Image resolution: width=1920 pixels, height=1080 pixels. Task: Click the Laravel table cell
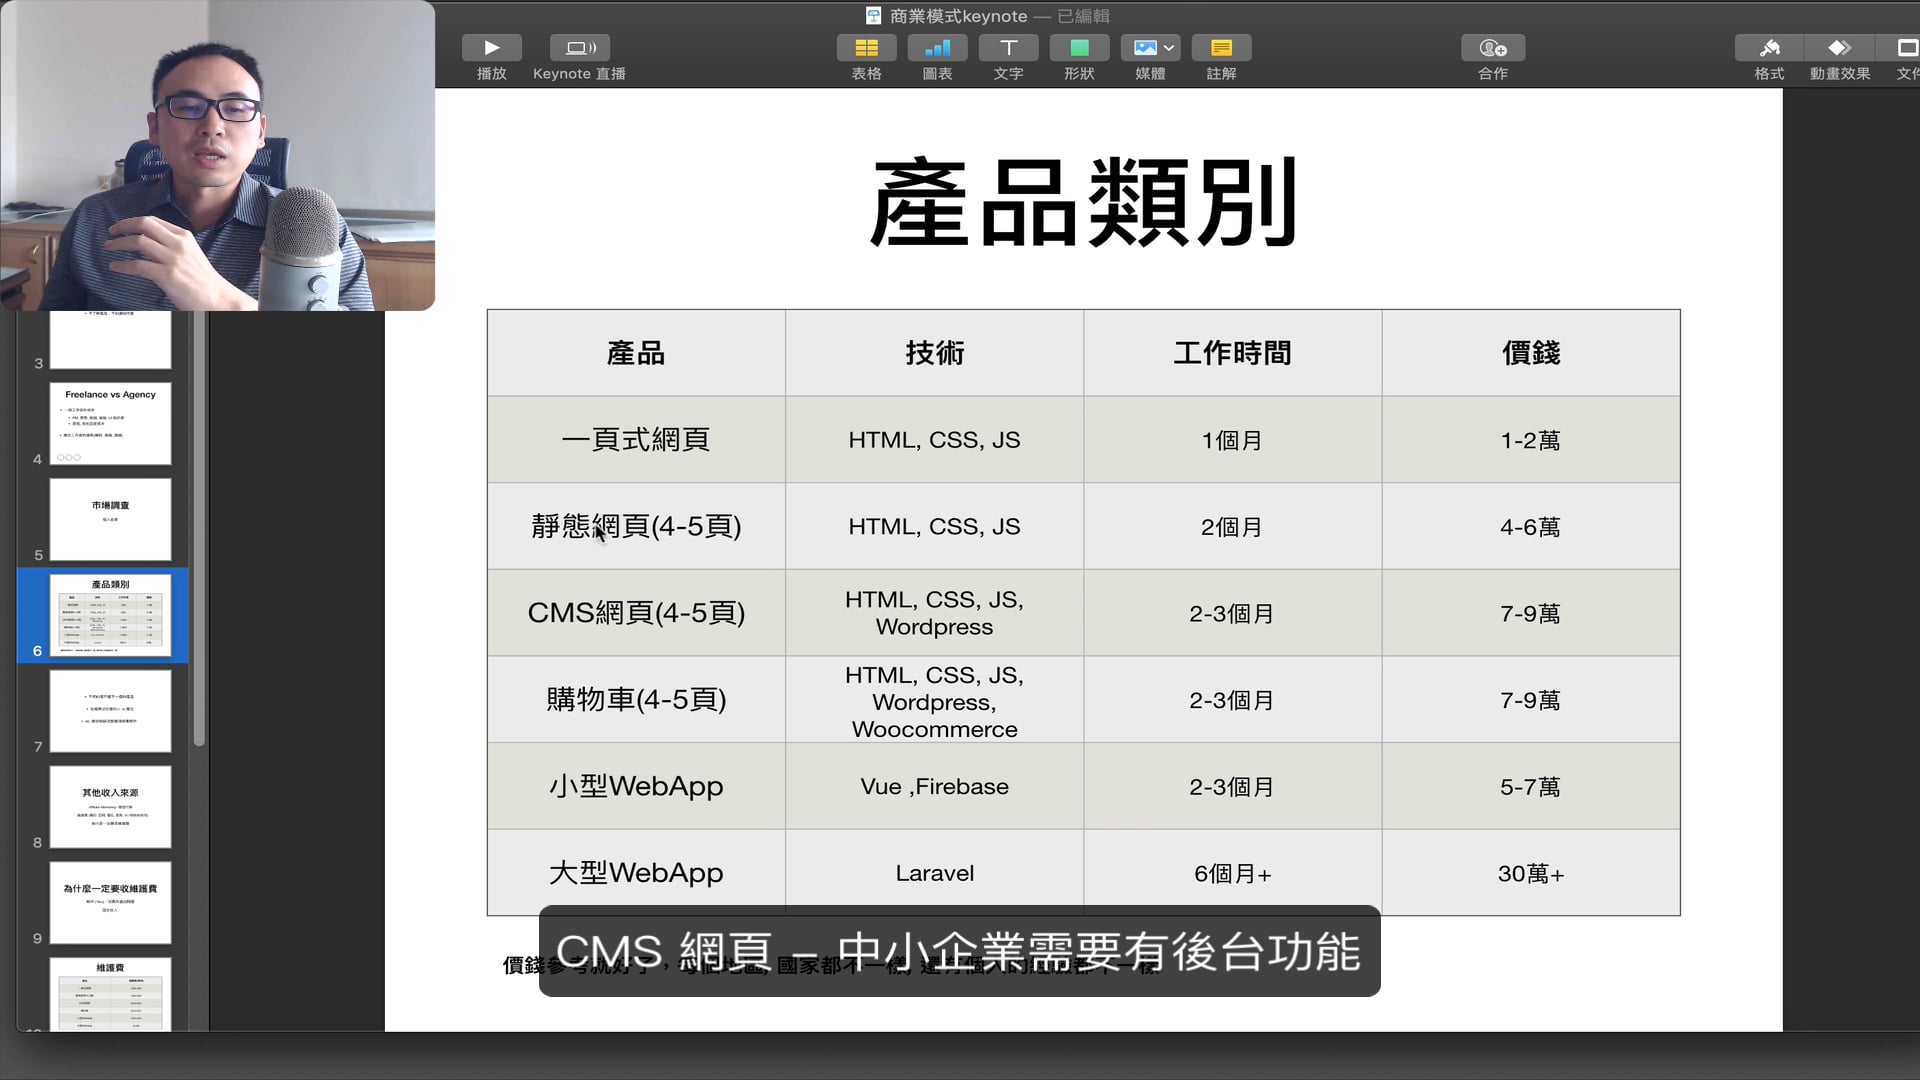[x=934, y=873]
